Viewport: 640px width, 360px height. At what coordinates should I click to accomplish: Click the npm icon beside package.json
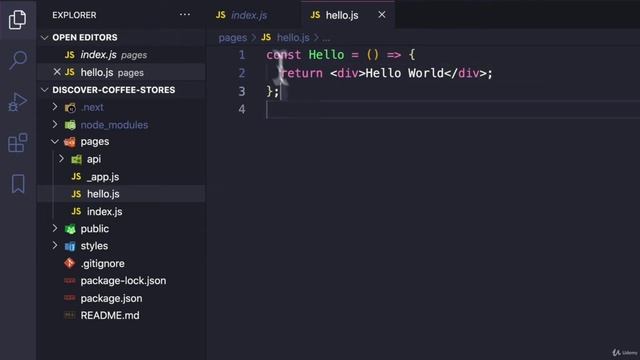point(70,298)
